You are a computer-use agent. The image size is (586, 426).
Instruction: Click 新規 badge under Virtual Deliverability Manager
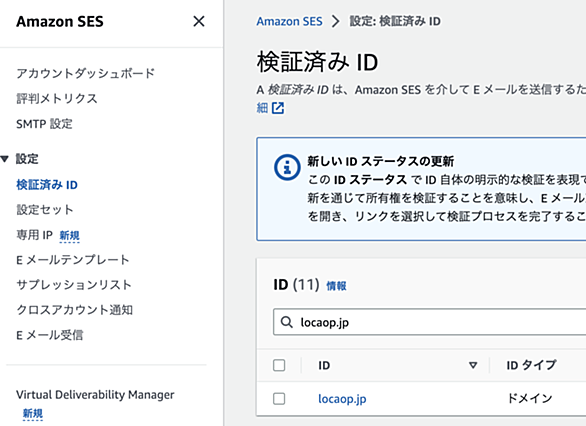coord(33,414)
